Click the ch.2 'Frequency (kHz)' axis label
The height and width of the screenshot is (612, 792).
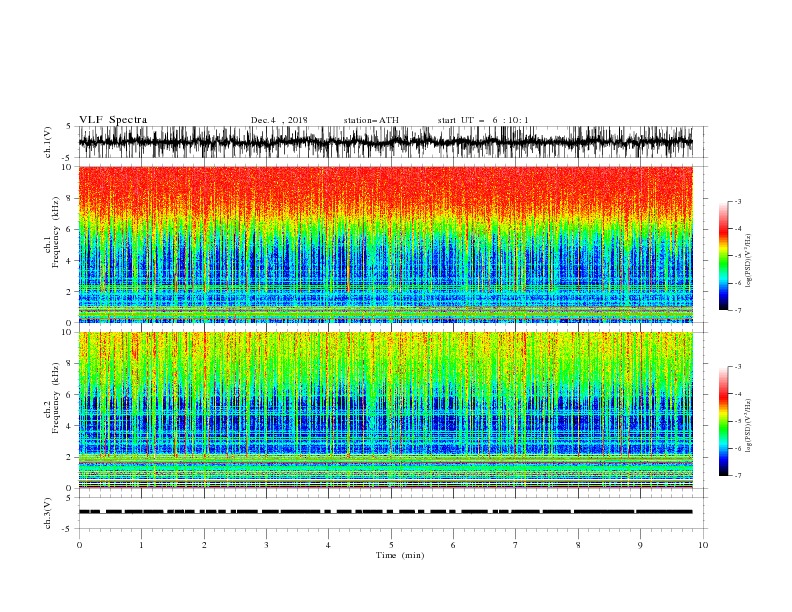(56, 398)
